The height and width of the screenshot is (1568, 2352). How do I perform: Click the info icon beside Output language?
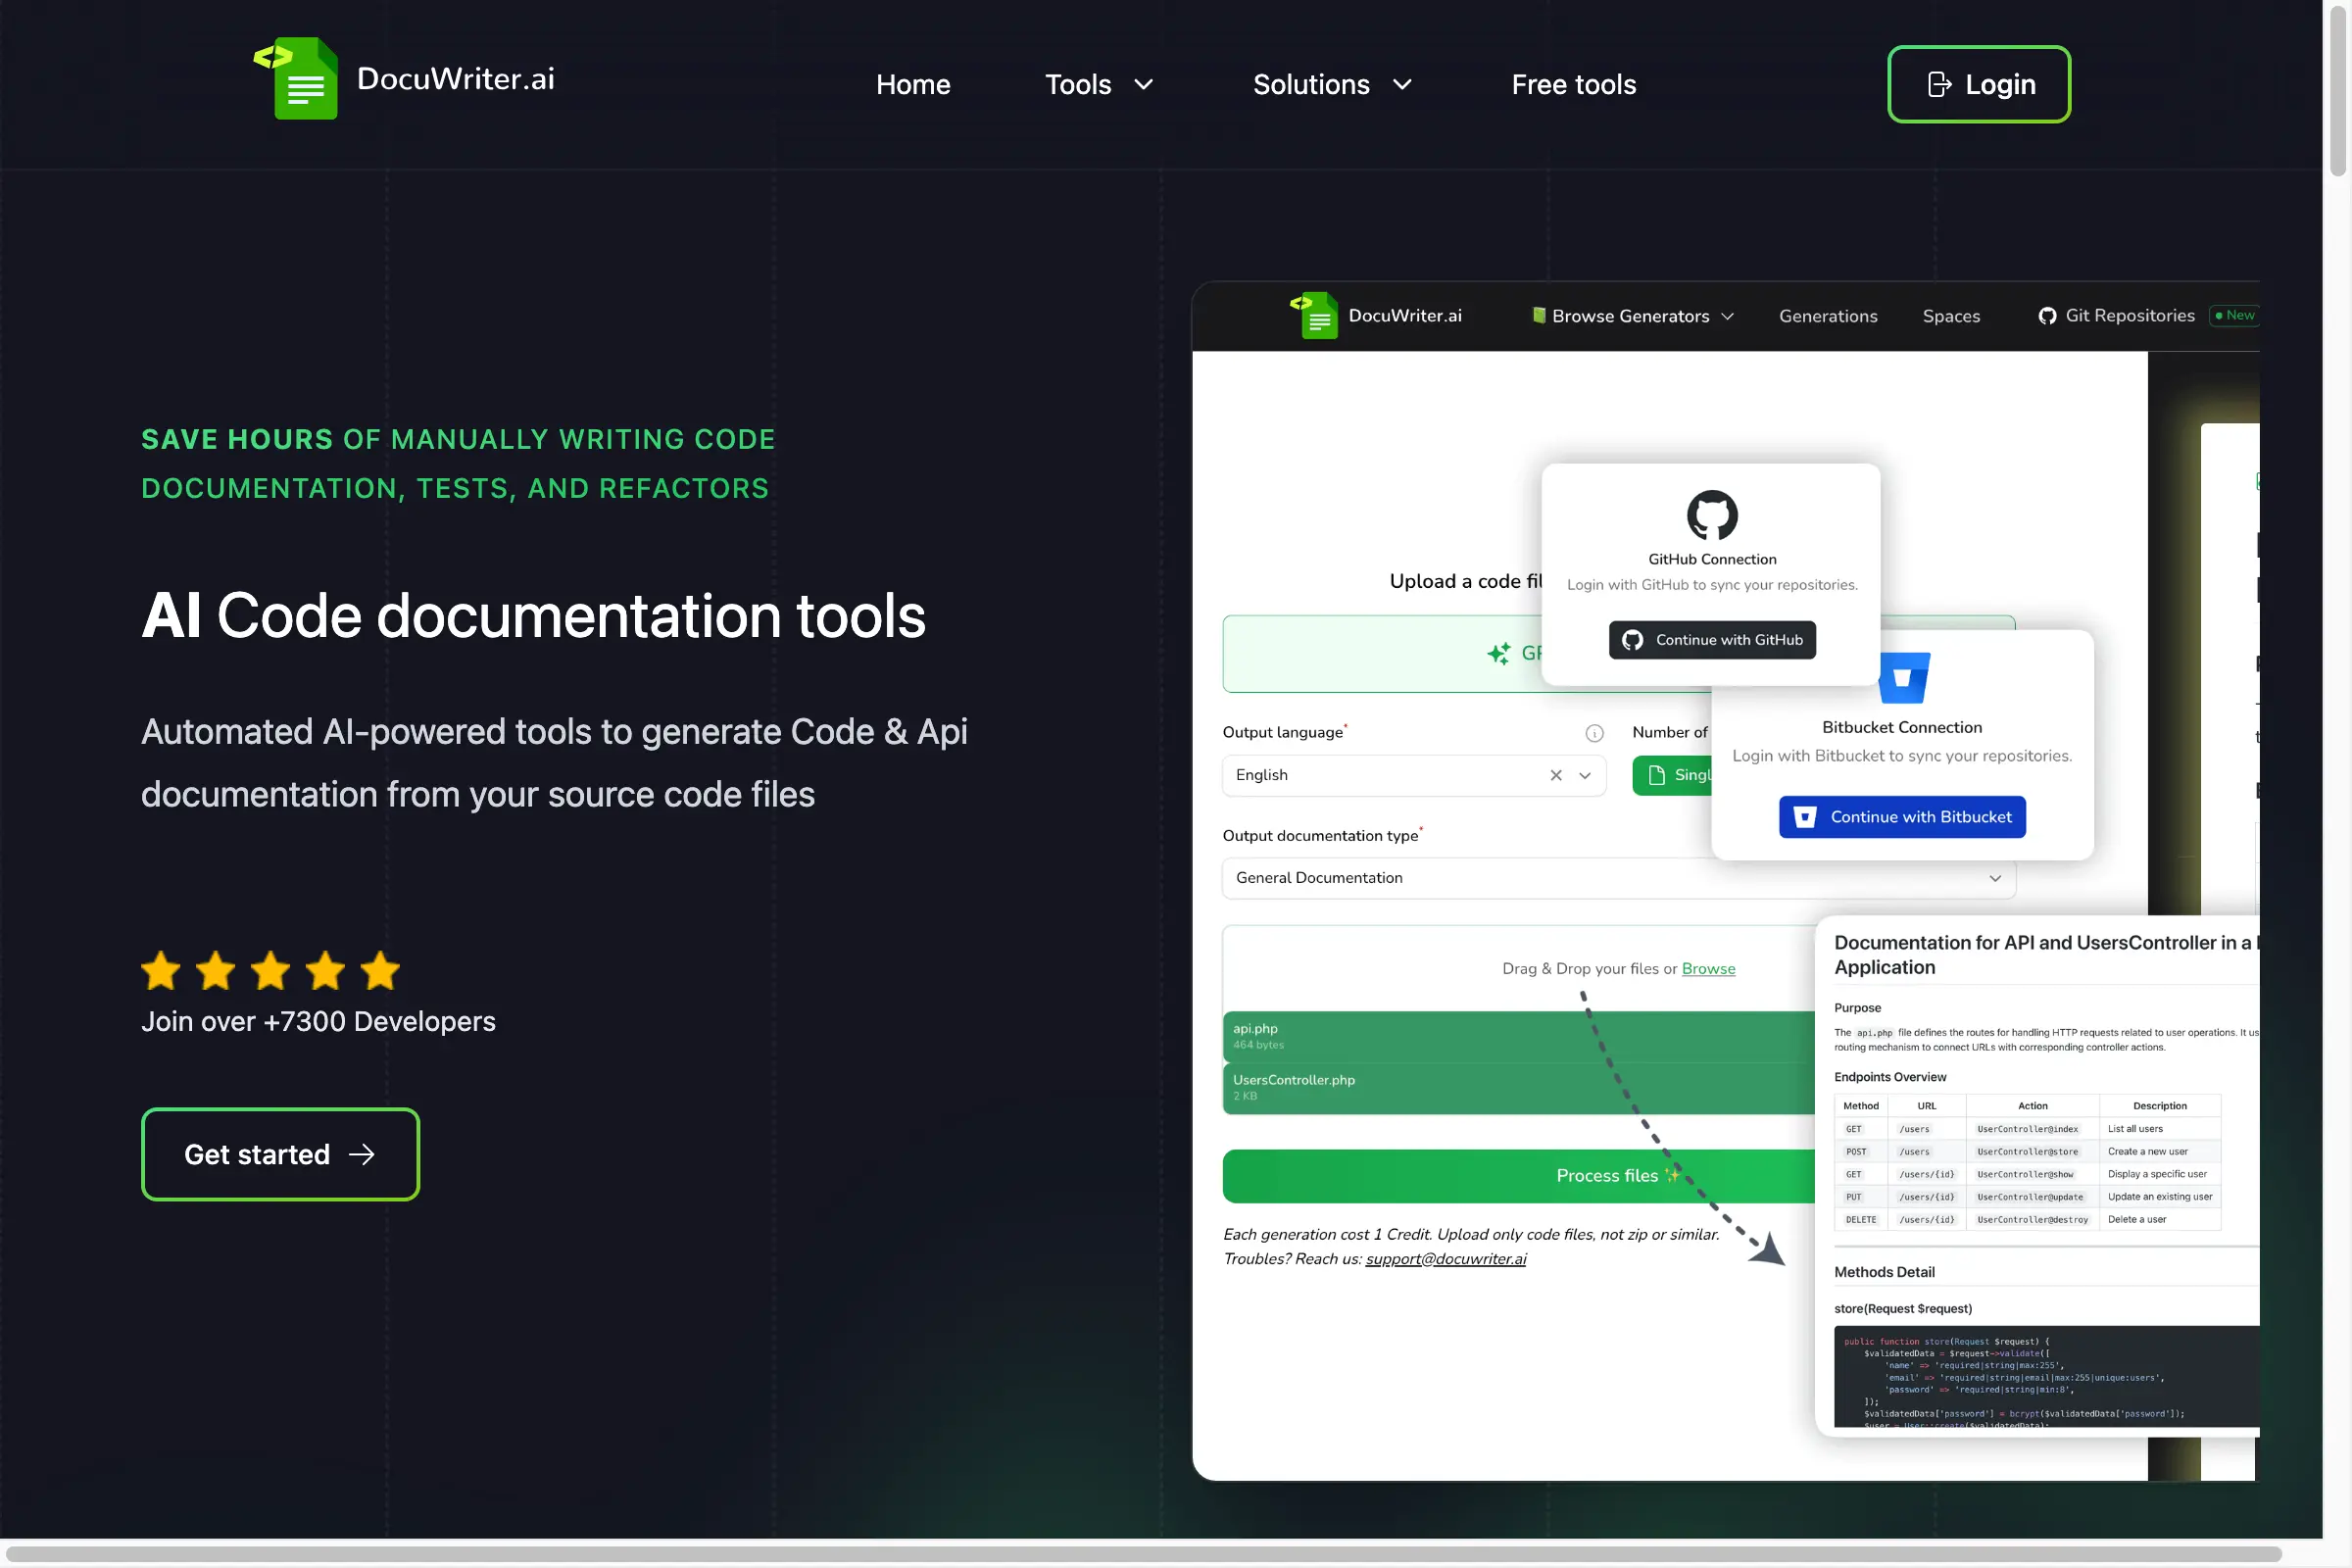pos(1594,733)
